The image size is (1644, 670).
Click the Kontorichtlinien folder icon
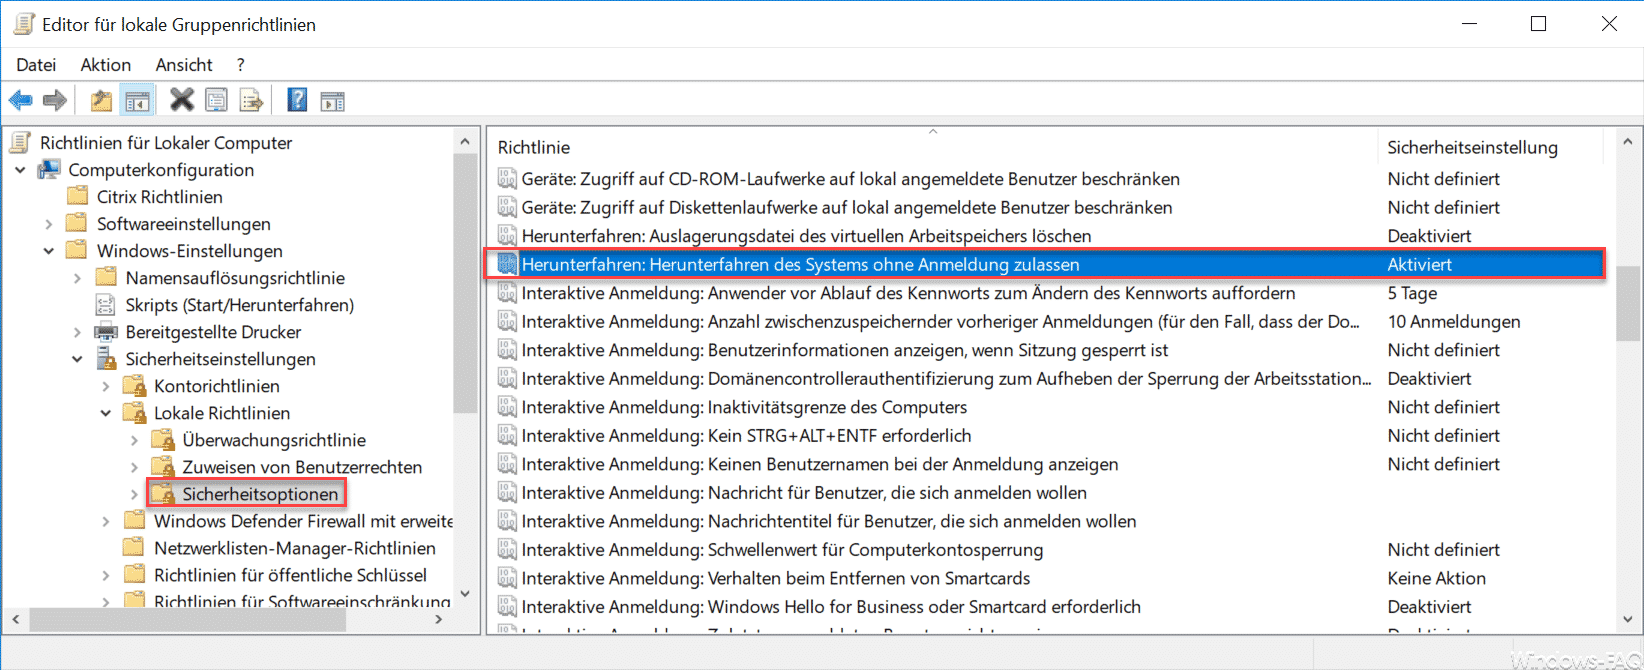point(134,386)
